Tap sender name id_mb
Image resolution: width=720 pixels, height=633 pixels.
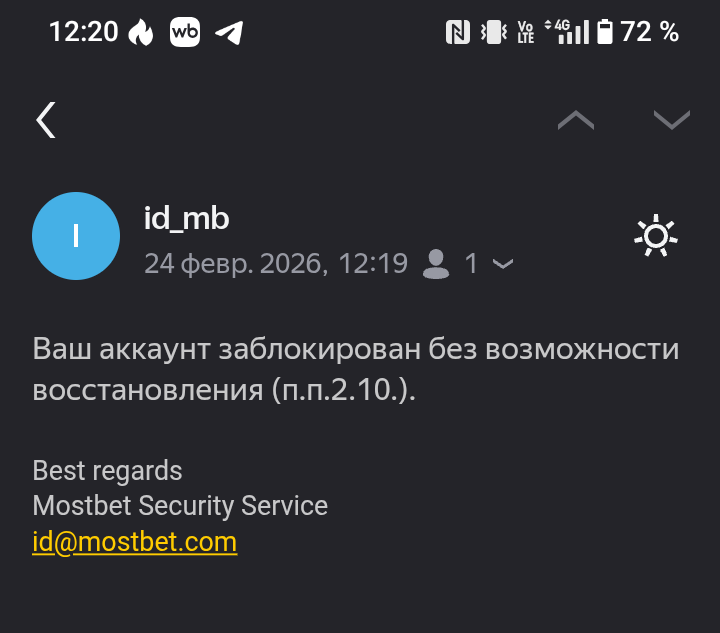point(187,218)
